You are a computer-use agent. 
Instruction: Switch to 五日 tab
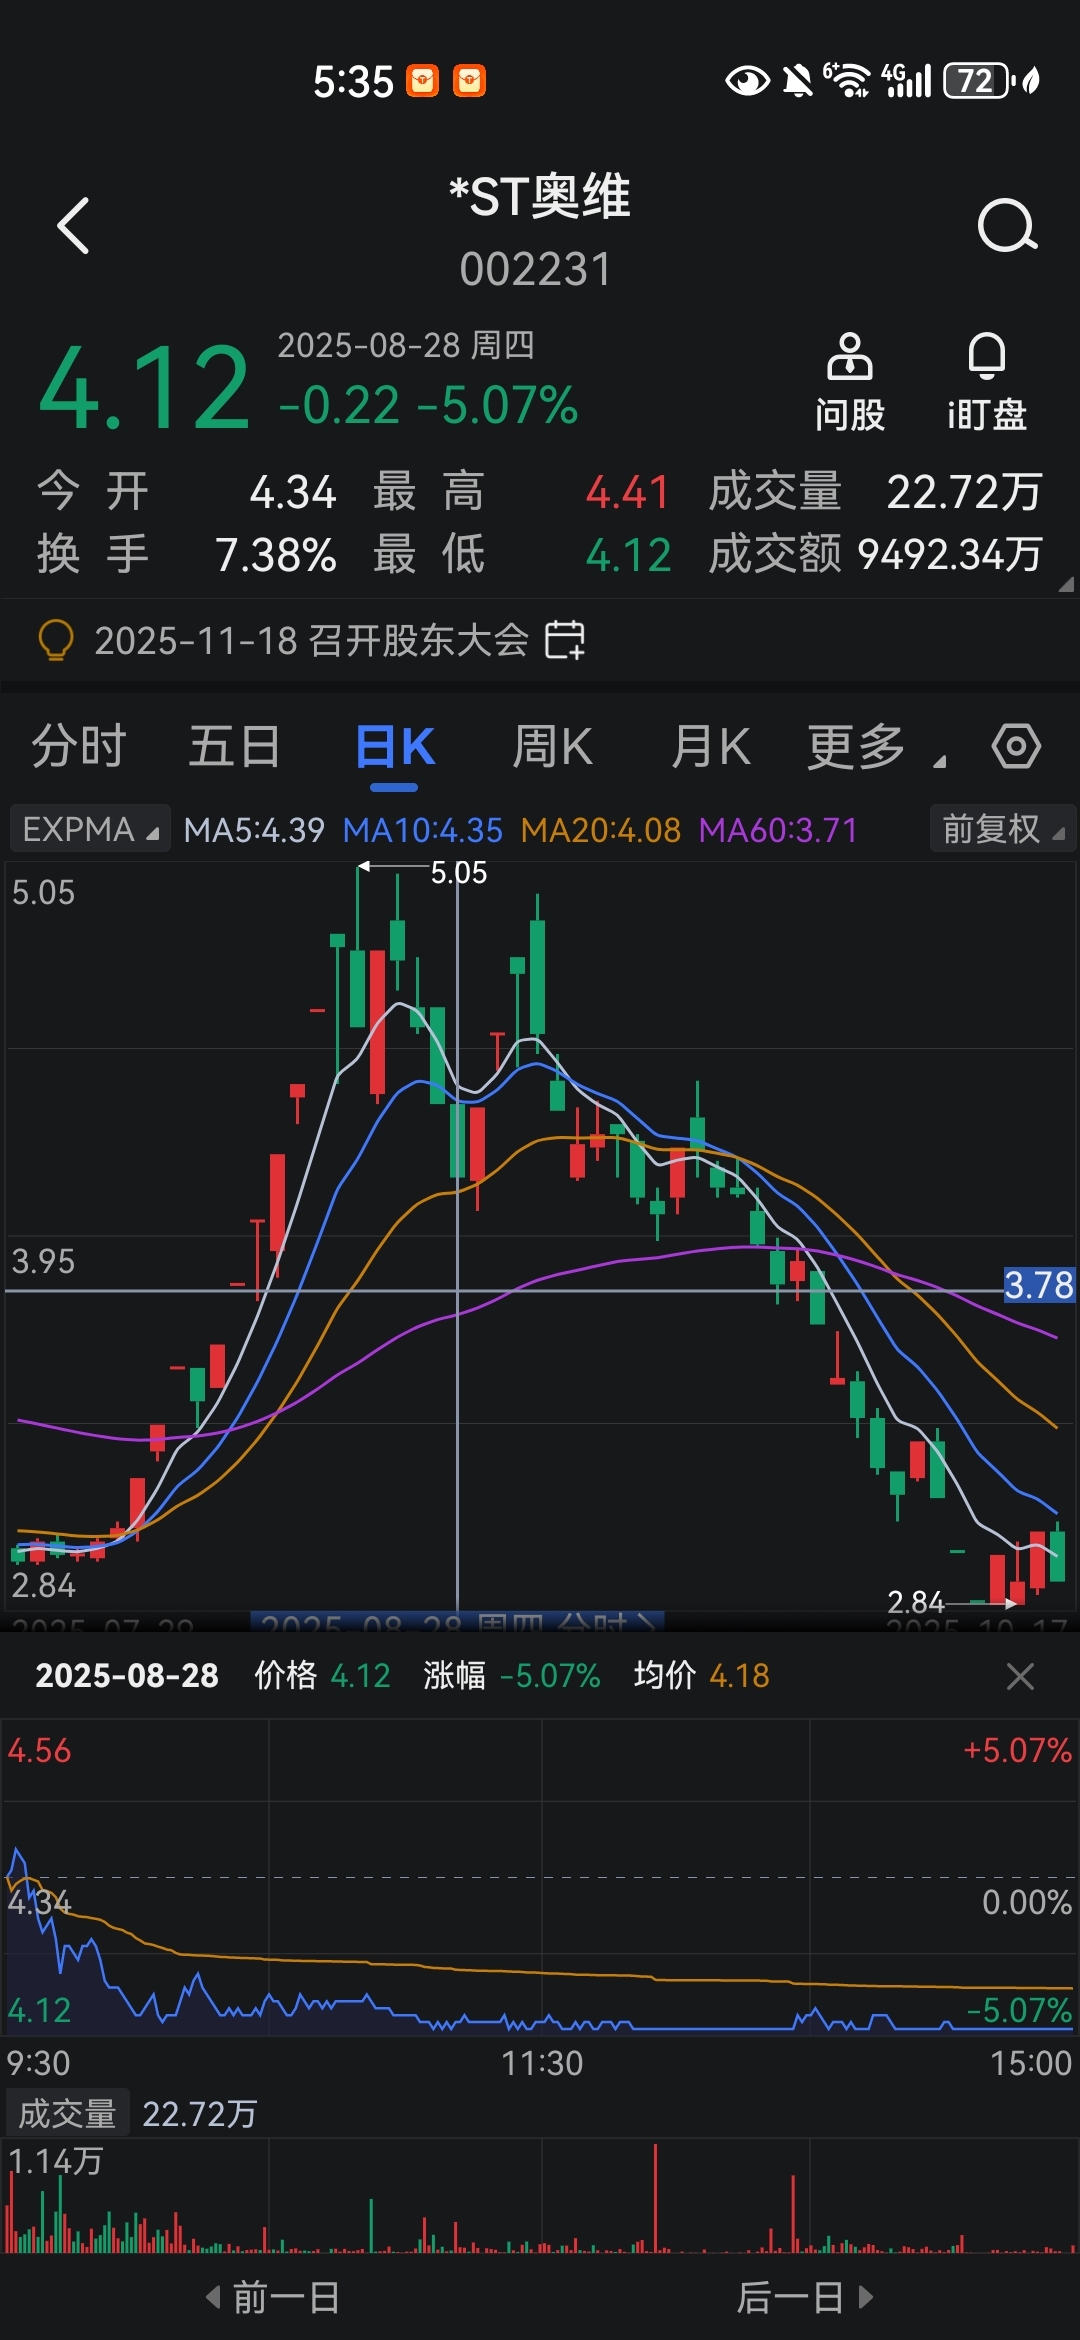[x=235, y=747]
